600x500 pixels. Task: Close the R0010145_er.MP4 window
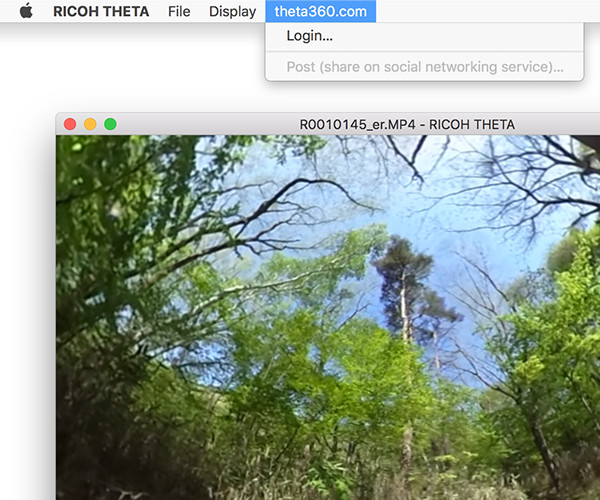point(70,124)
